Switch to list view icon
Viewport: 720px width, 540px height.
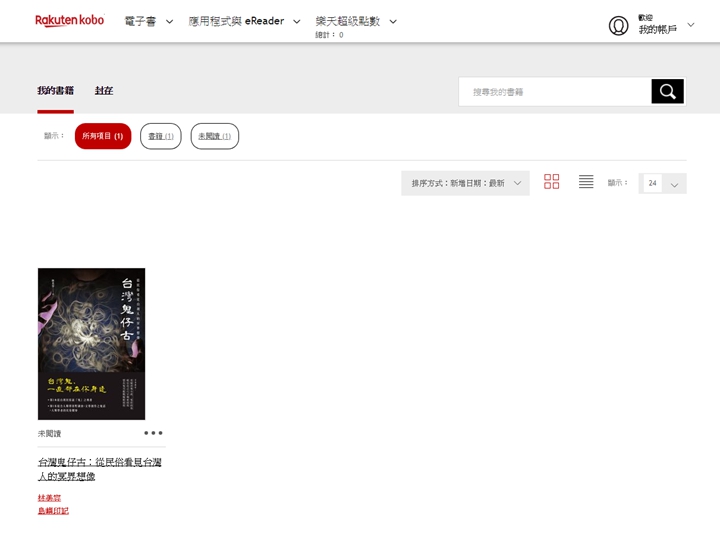point(586,181)
